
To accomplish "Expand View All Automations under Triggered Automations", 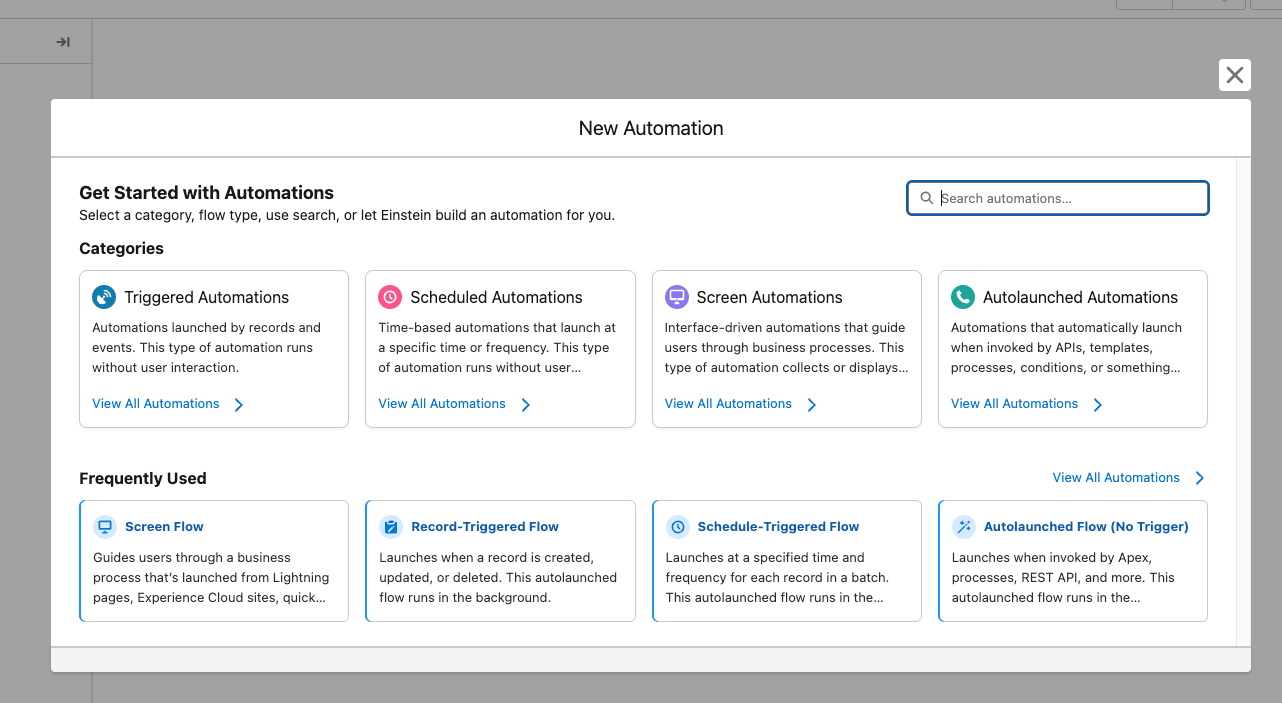I will coord(155,403).
